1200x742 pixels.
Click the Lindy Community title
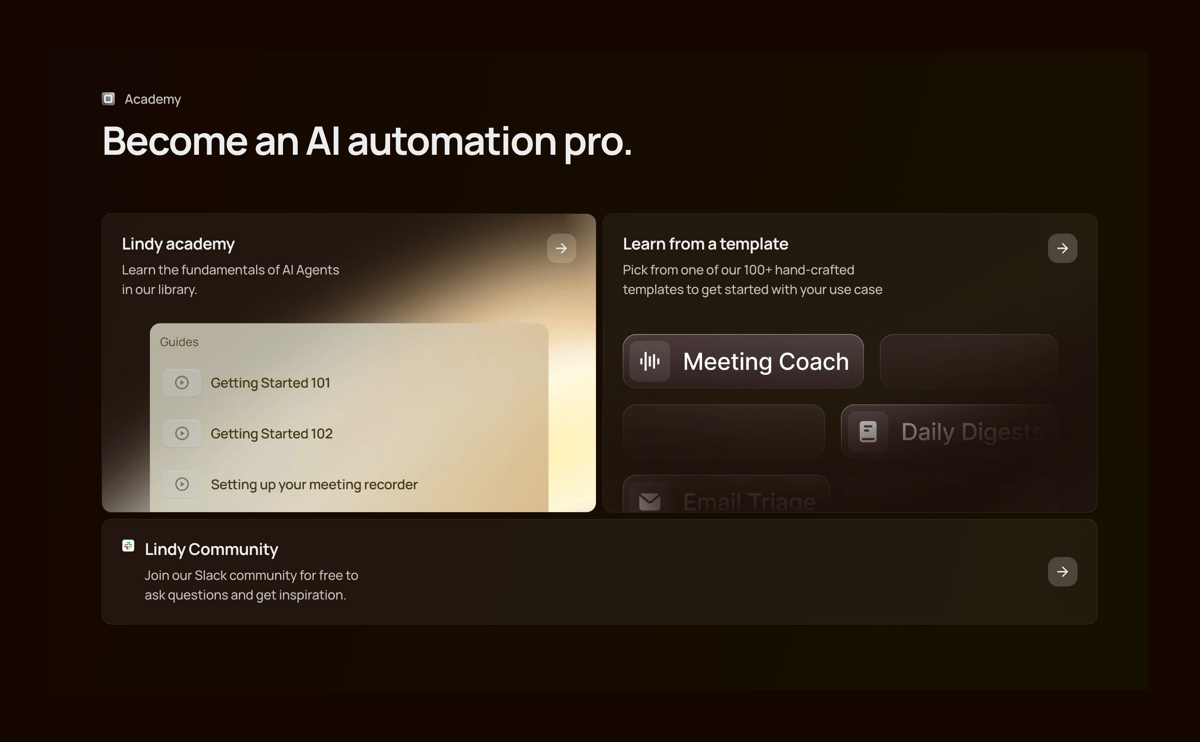tap(211, 549)
